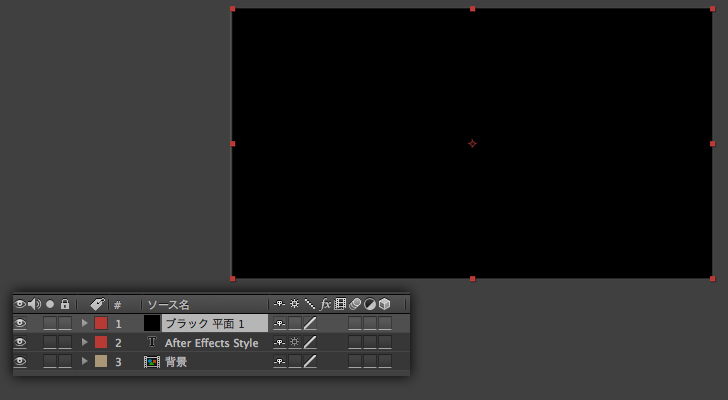Click the adjustment layer half-circle icon in header
This screenshot has height=400, width=728.
pos(370,304)
